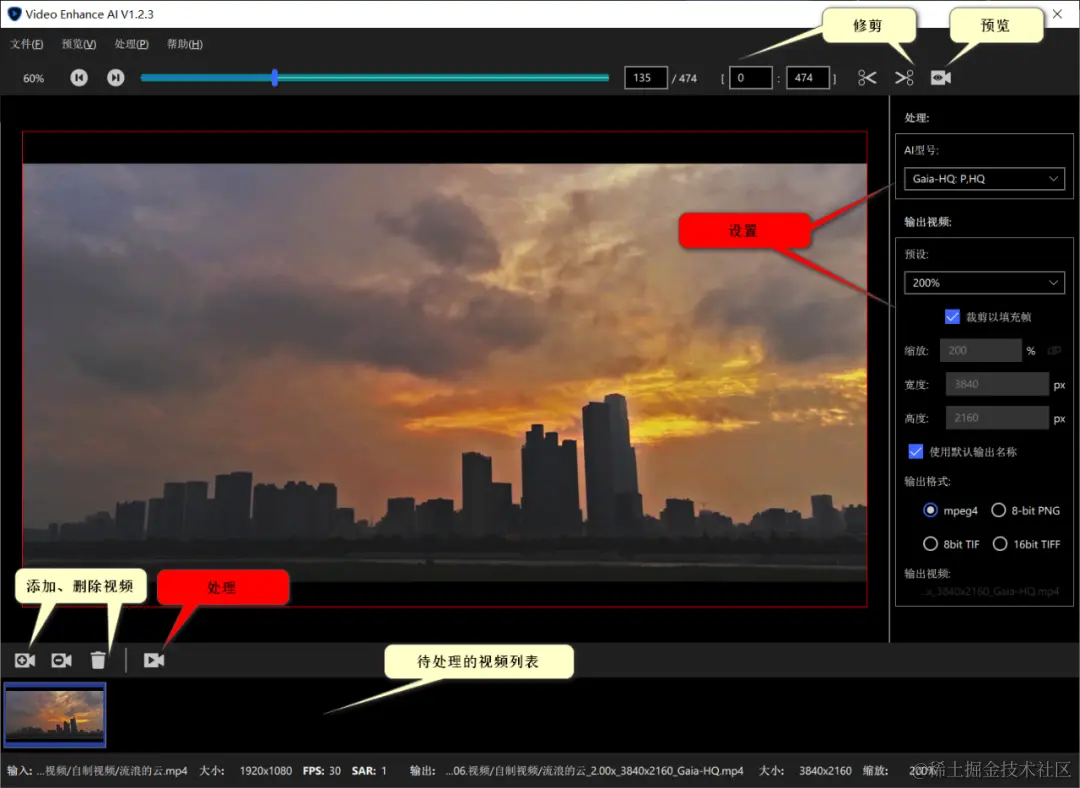Open the 60% zoom level selector
Viewport: 1080px width, 788px height.
tap(33, 79)
